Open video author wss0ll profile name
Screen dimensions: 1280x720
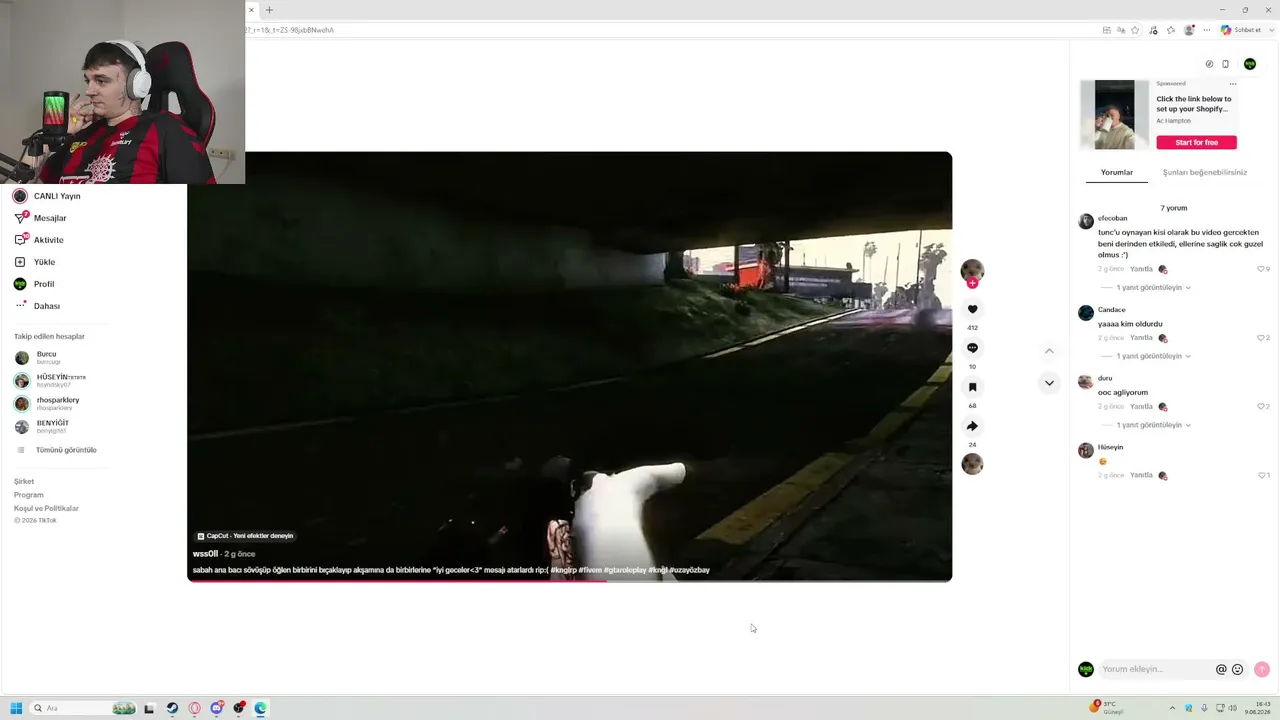point(205,554)
